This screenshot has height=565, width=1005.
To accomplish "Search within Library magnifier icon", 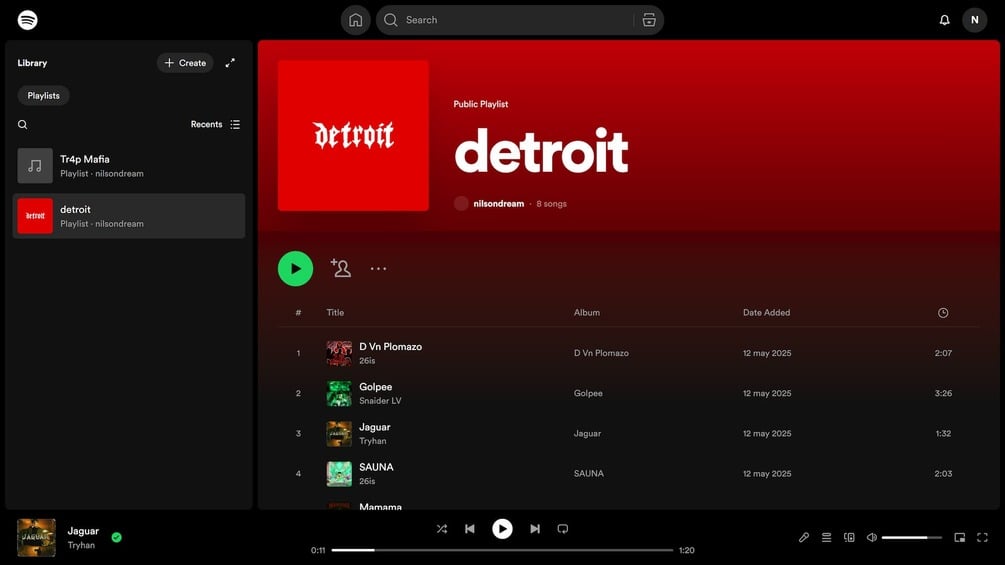I will [22, 124].
